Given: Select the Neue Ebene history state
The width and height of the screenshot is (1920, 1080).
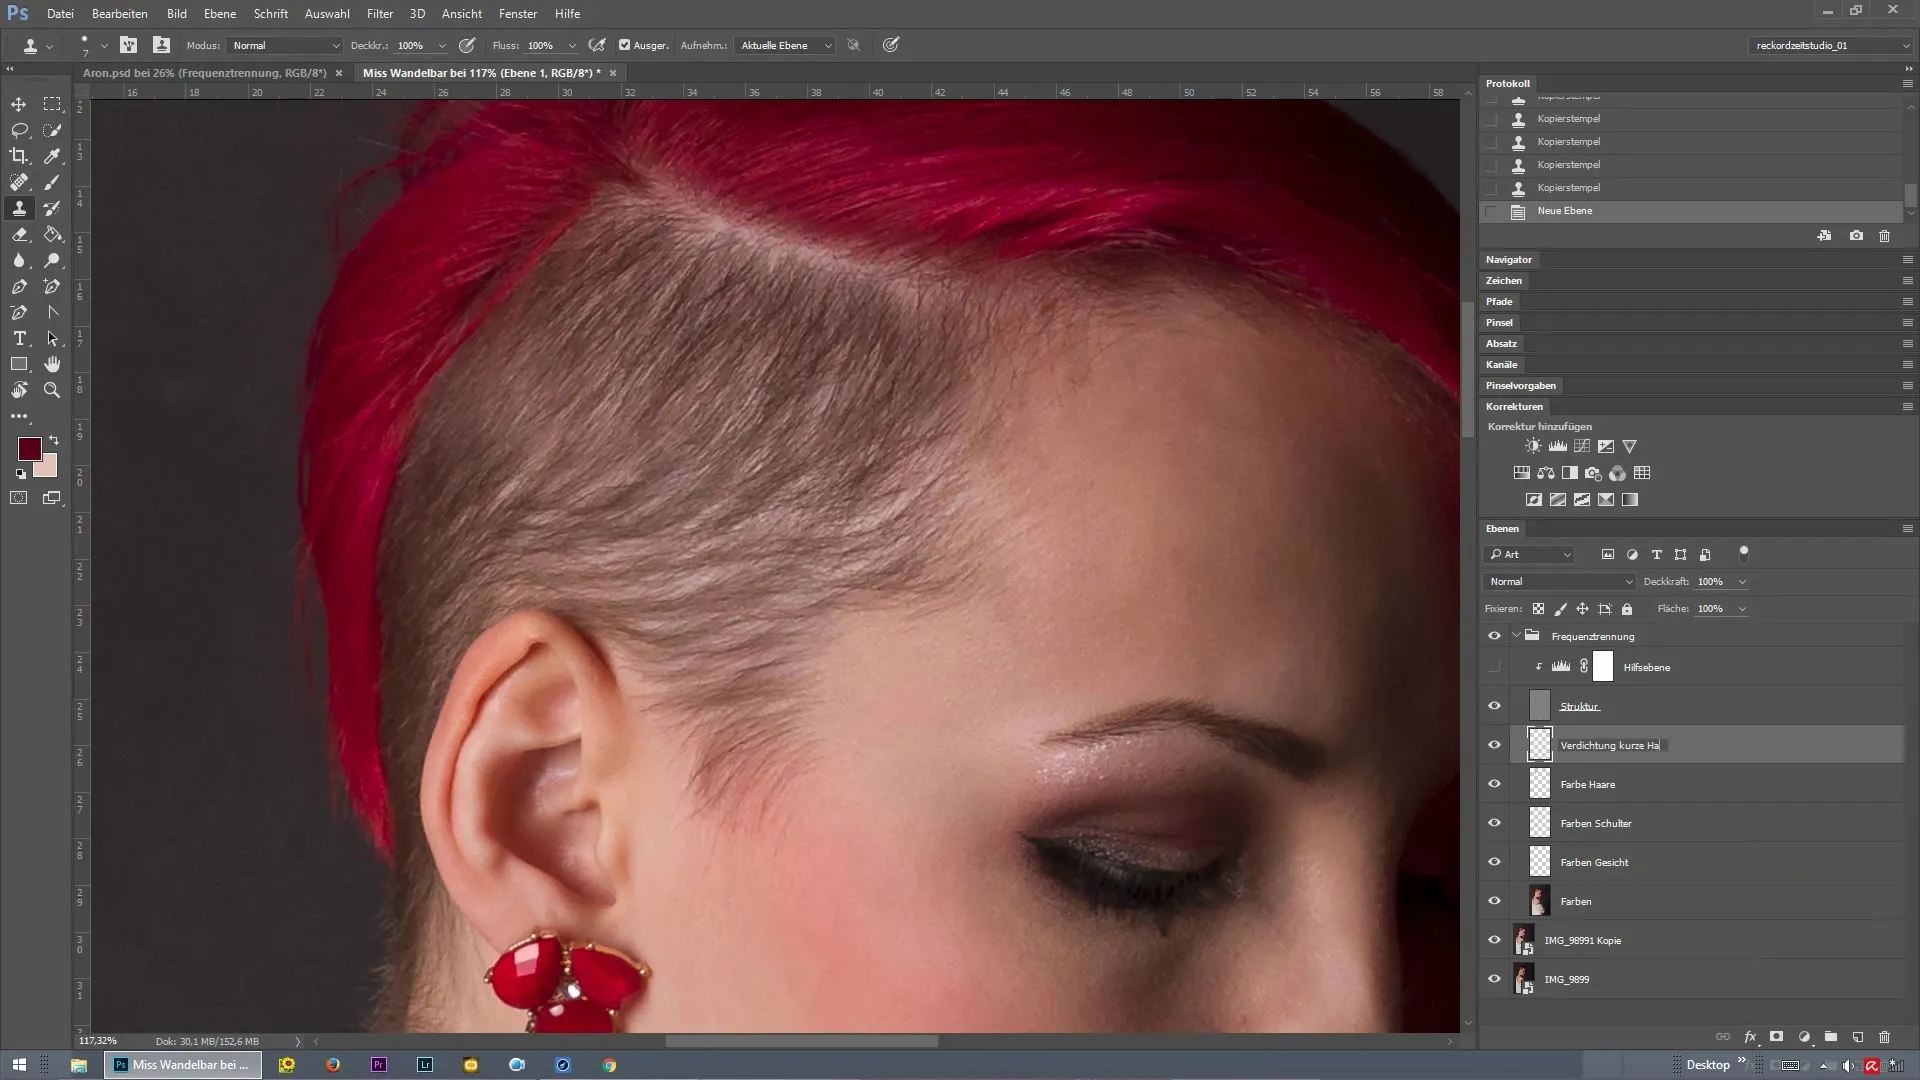Looking at the screenshot, I should click(x=1690, y=211).
